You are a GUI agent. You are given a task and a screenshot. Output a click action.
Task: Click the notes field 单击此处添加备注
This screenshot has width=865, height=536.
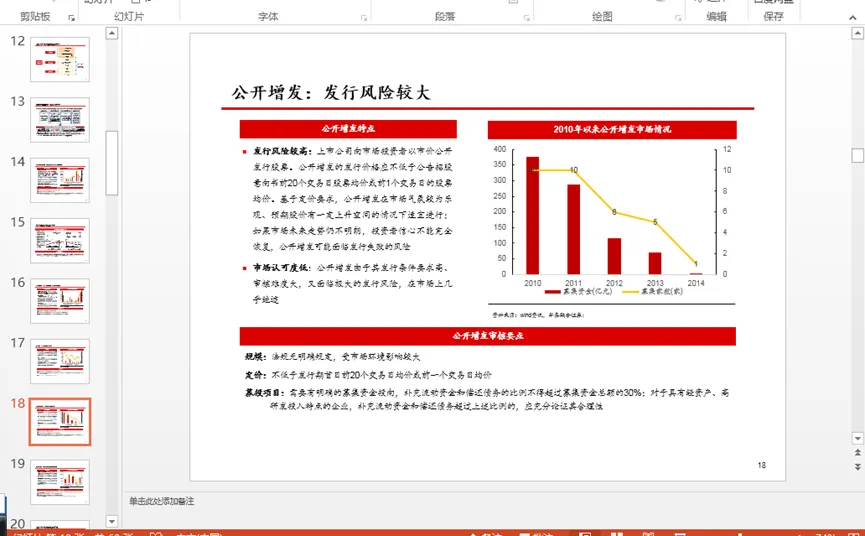[x=162, y=501]
